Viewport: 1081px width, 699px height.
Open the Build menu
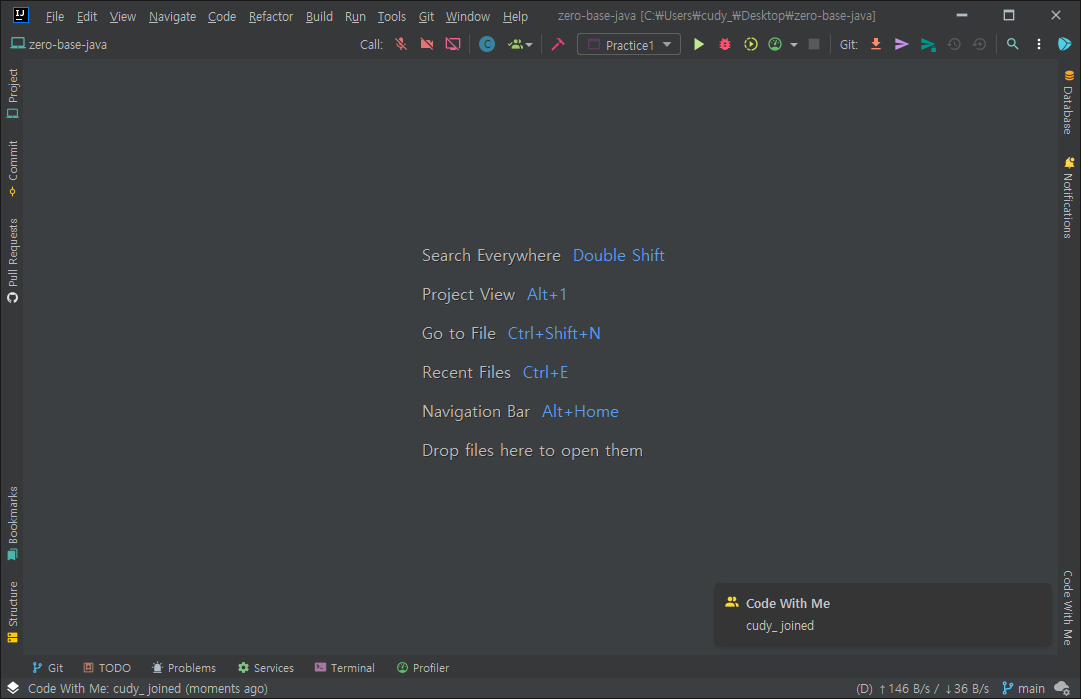(x=319, y=16)
